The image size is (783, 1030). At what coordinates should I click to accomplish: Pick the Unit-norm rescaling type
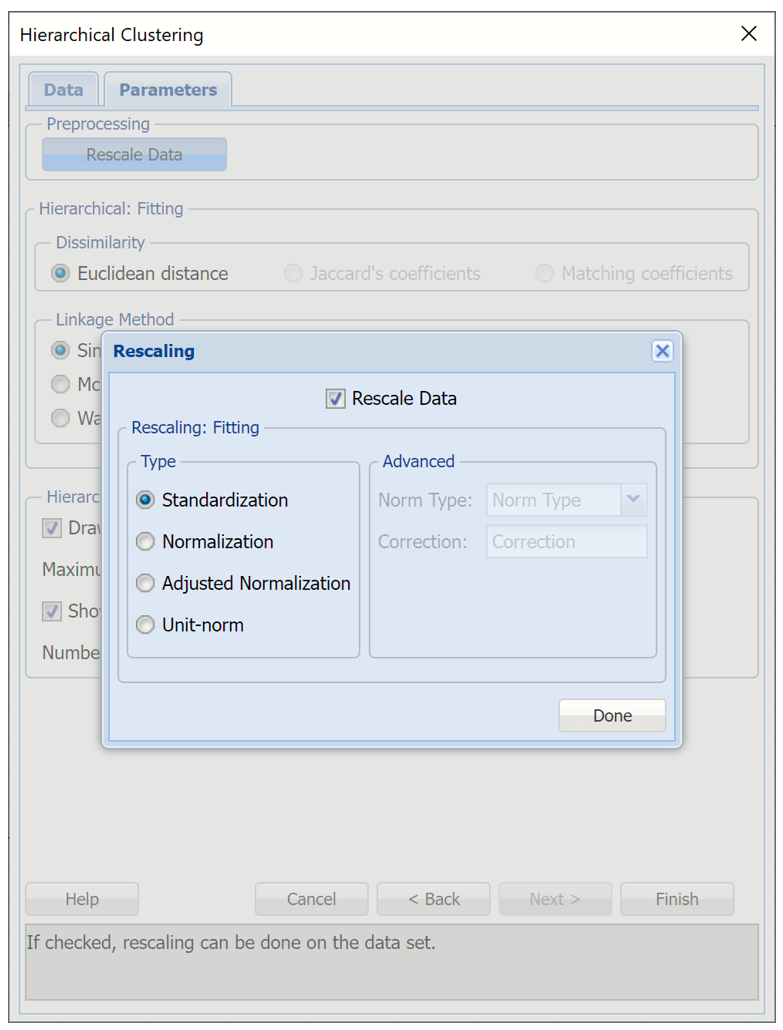tap(146, 625)
